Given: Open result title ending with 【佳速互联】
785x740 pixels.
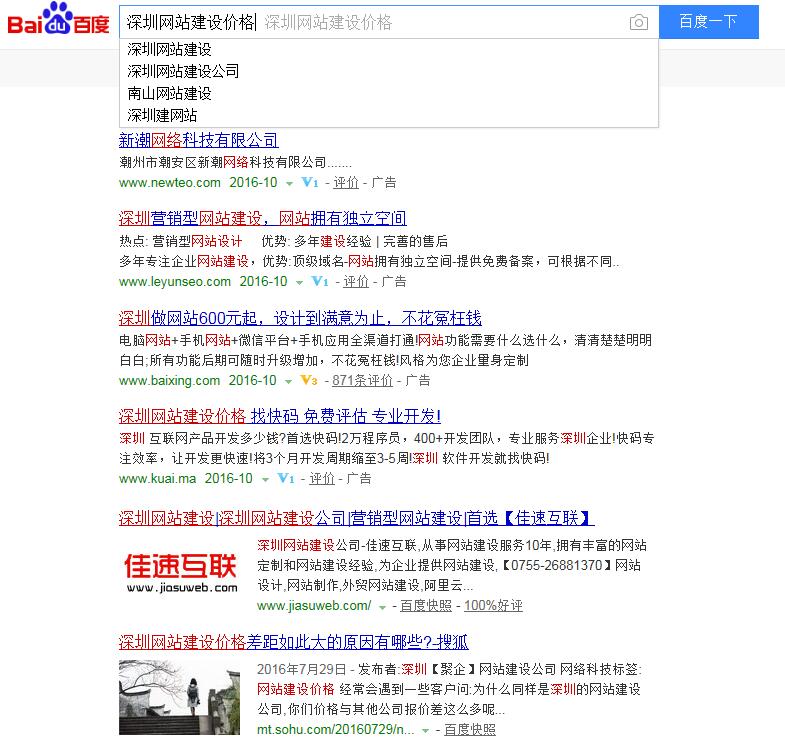Looking at the screenshot, I should [356, 518].
